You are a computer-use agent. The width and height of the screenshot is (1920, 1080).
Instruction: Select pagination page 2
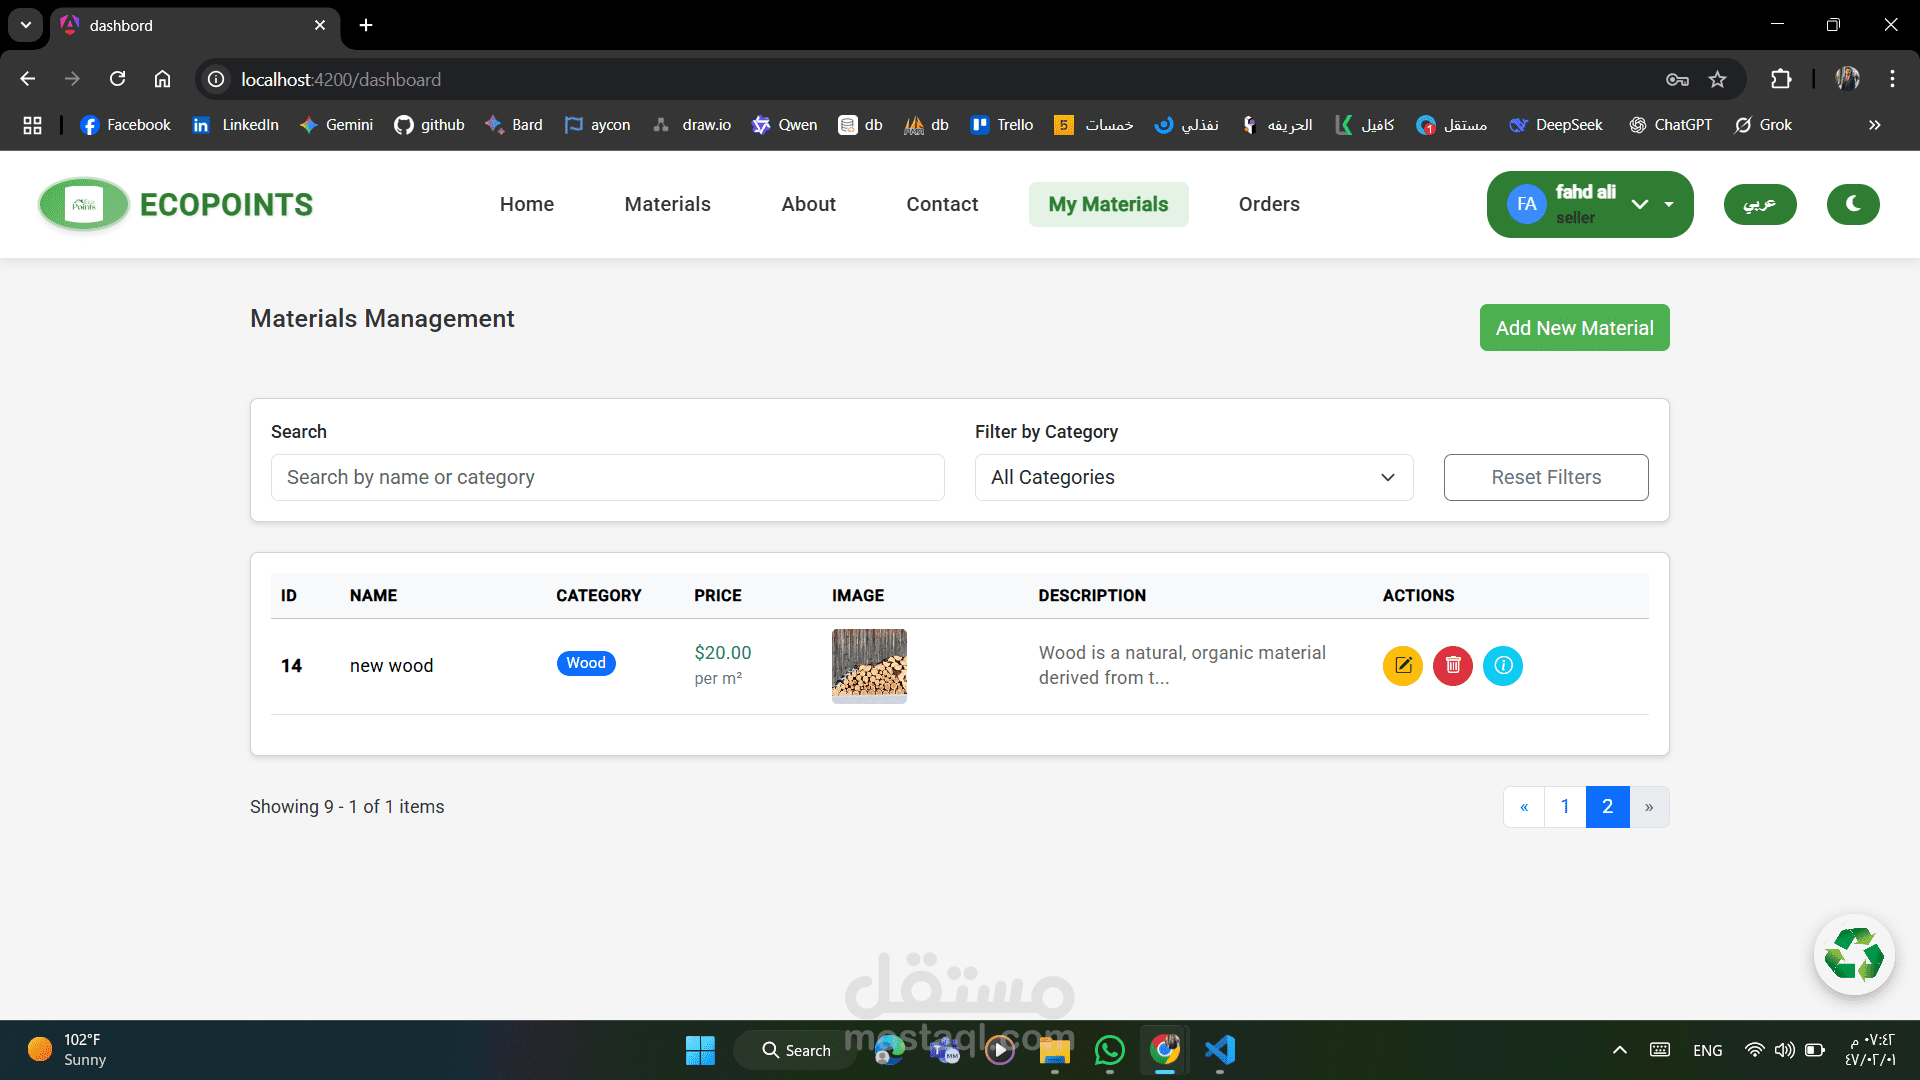(x=1607, y=807)
